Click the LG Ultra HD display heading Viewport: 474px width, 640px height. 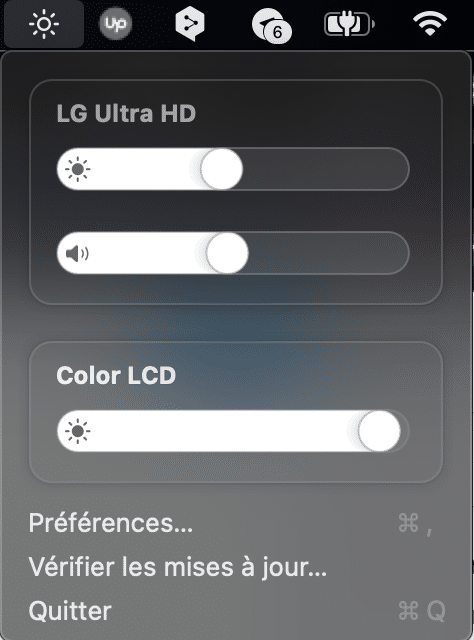tap(126, 113)
